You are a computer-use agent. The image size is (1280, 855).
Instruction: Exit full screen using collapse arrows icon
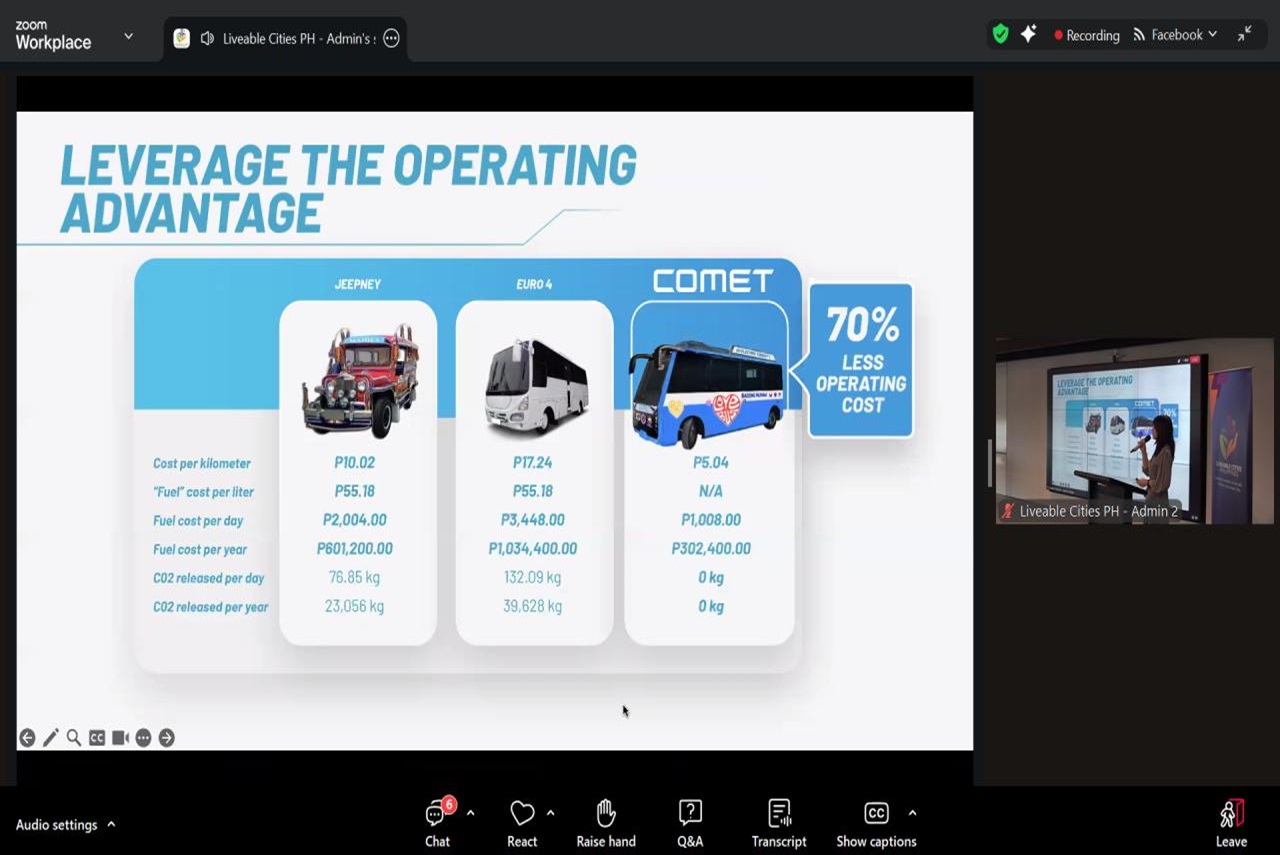point(1244,34)
